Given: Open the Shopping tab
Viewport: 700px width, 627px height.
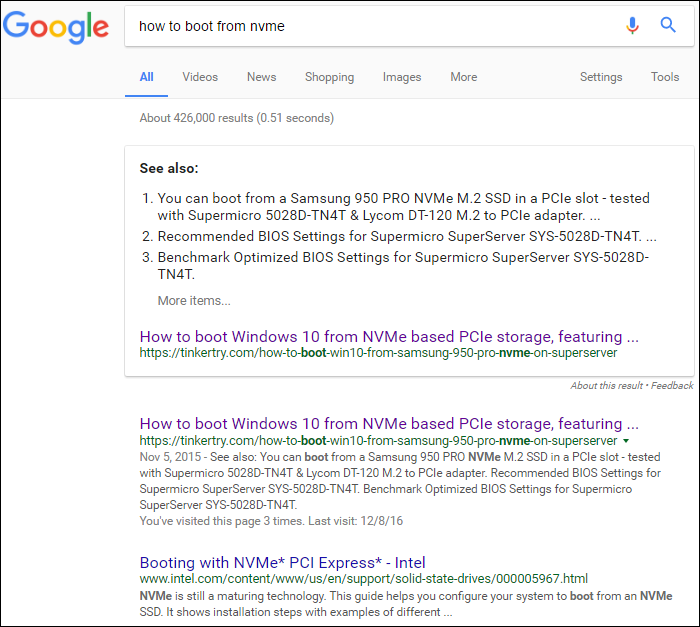Looking at the screenshot, I should [x=329, y=77].
